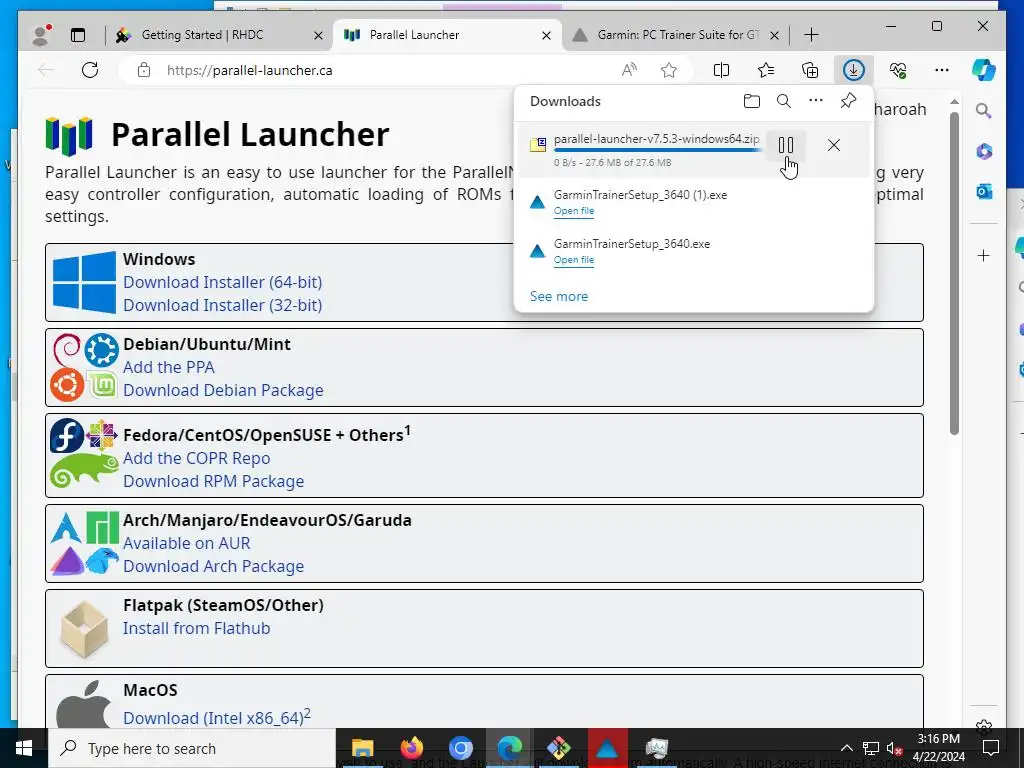Close the Parallel Launcher tab
This screenshot has width=1024, height=768.
pos(546,35)
